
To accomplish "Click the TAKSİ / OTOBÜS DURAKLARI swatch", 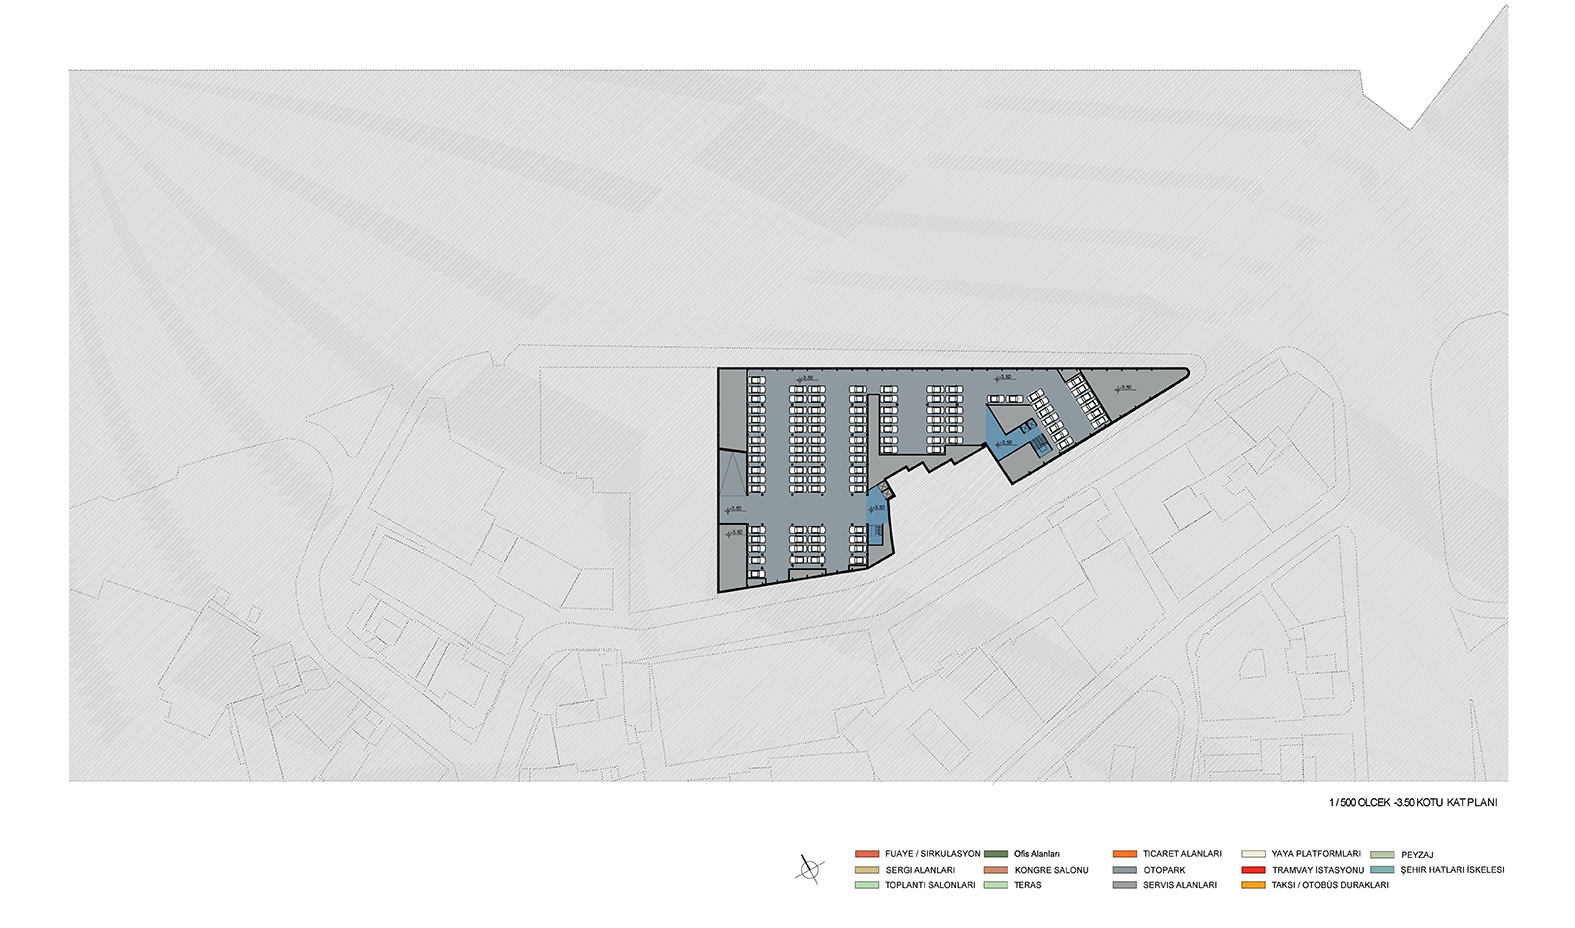I will click(x=1253, y=885).
